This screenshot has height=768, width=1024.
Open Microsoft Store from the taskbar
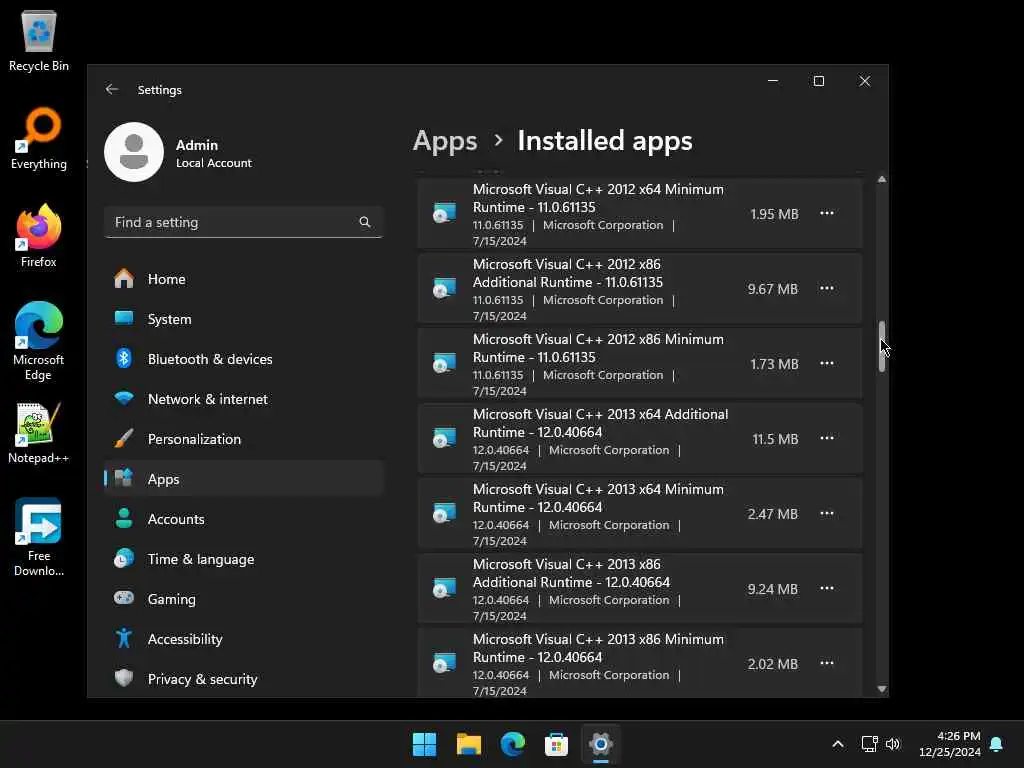[x=556, y=744]
